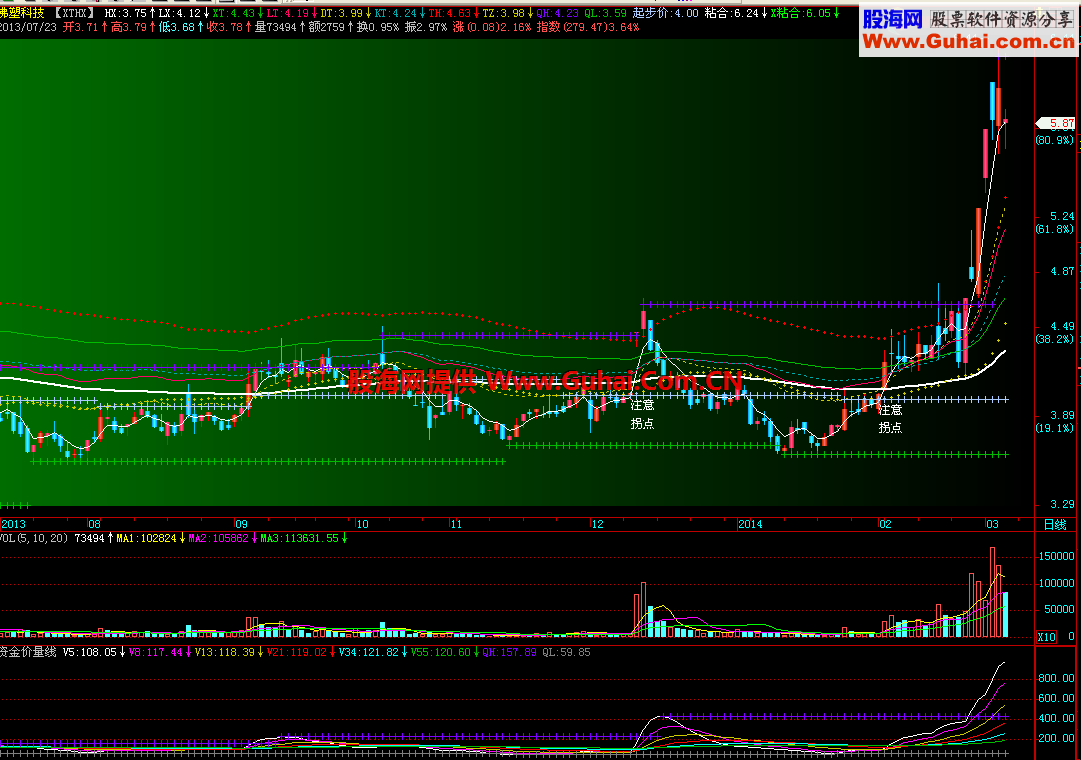Open the Www.Guhai.com.cn link in banner
1081x760 pixels.
pyautogui.click(x=969, y=41)
